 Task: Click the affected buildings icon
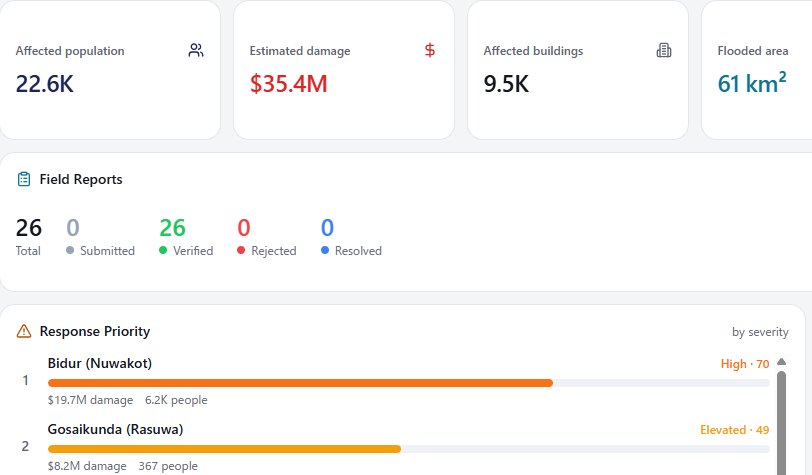click(x=664, y=50)
